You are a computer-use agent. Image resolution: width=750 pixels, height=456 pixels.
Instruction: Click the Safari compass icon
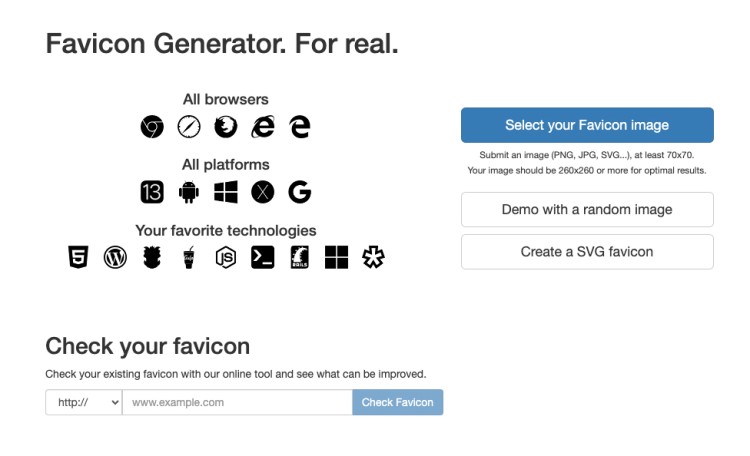(x=189, y=127)
